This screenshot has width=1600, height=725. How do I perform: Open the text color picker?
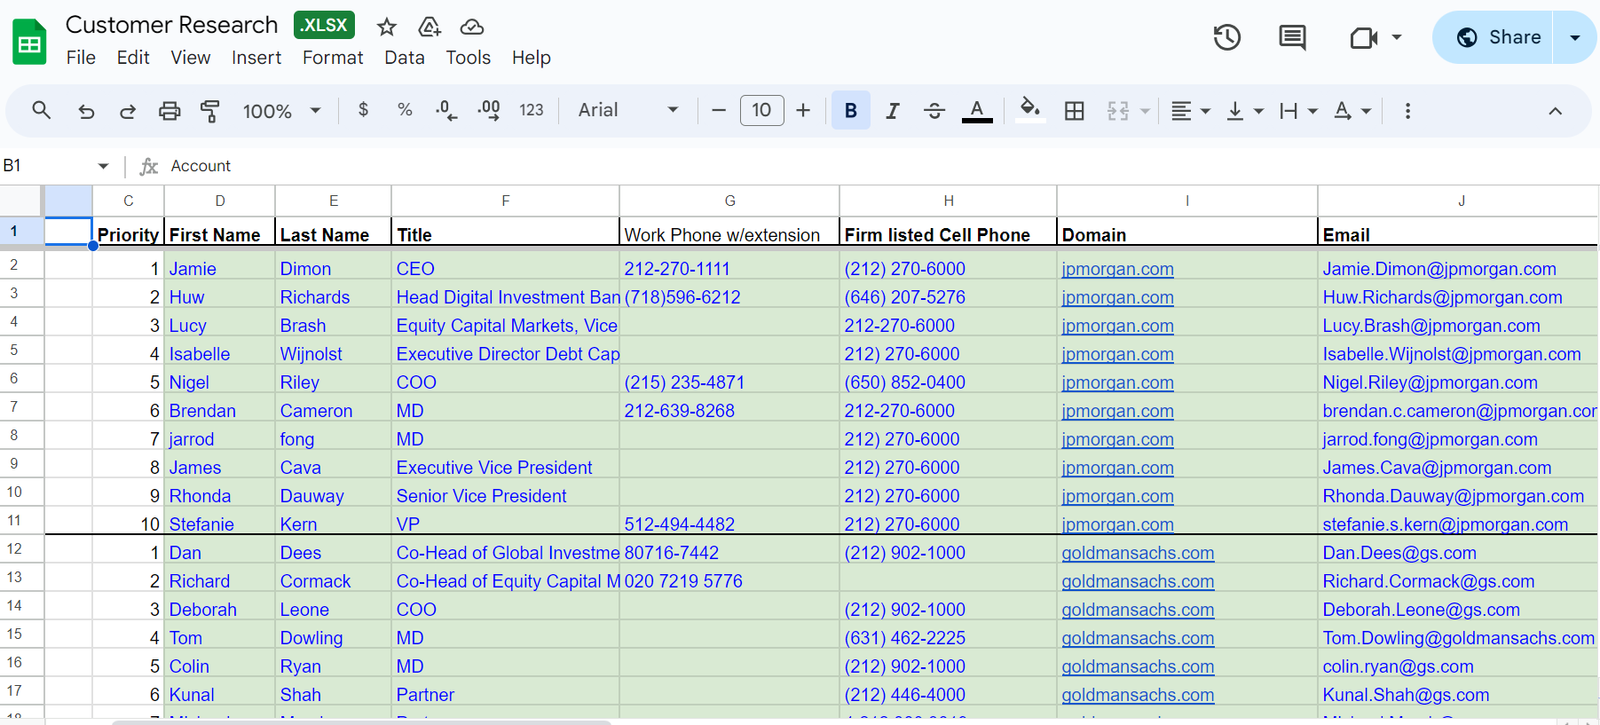pos(977,110)
